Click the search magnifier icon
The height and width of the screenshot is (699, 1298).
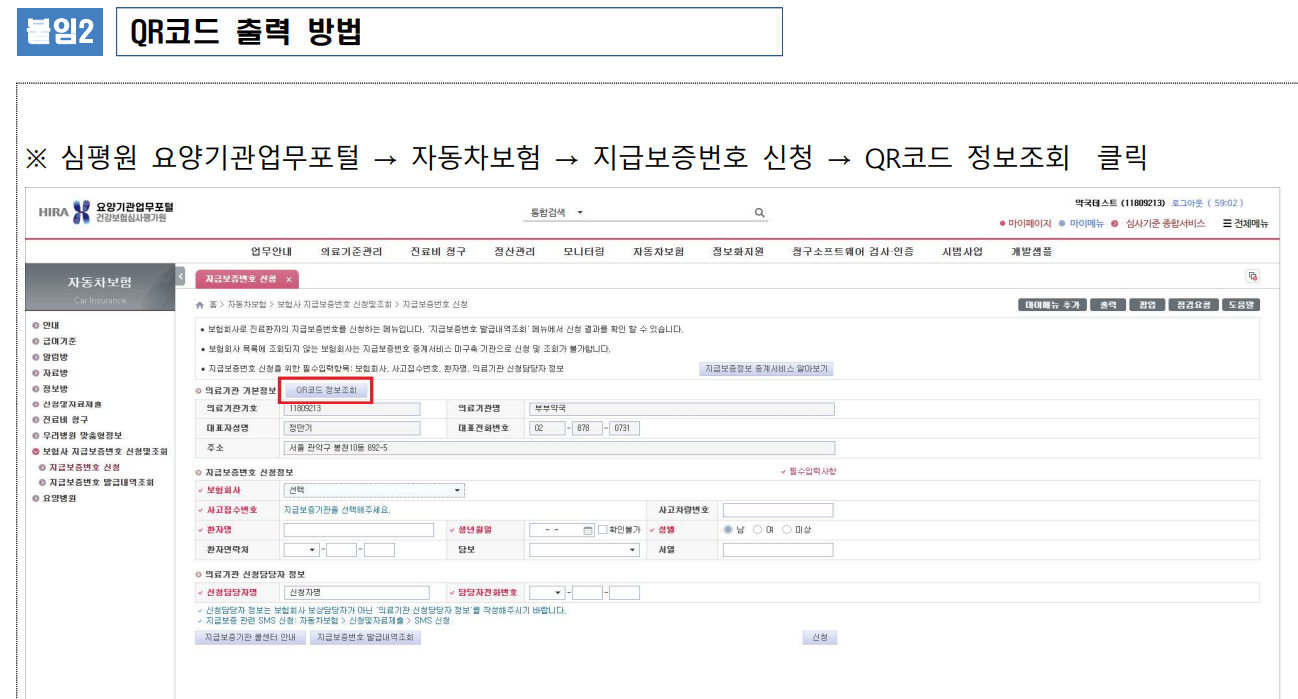coord(759,213)
